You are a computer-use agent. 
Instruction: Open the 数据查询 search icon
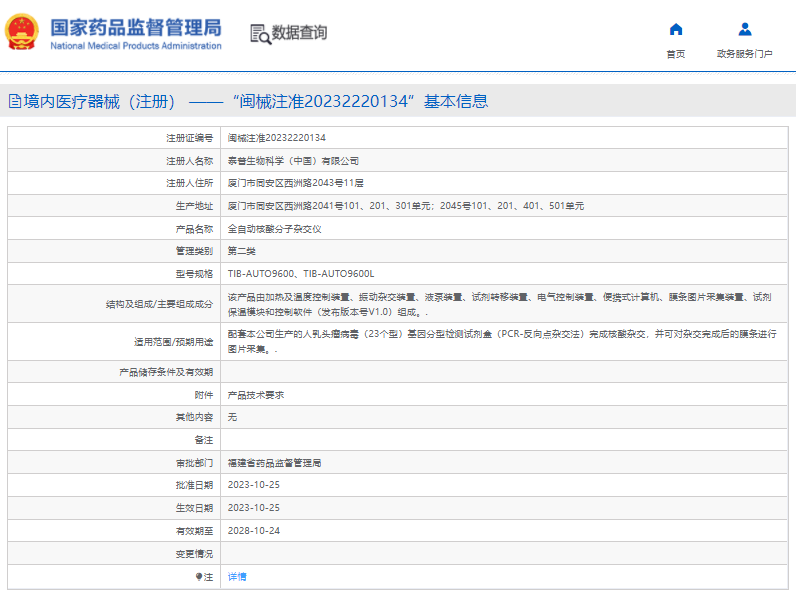[261, 34]
